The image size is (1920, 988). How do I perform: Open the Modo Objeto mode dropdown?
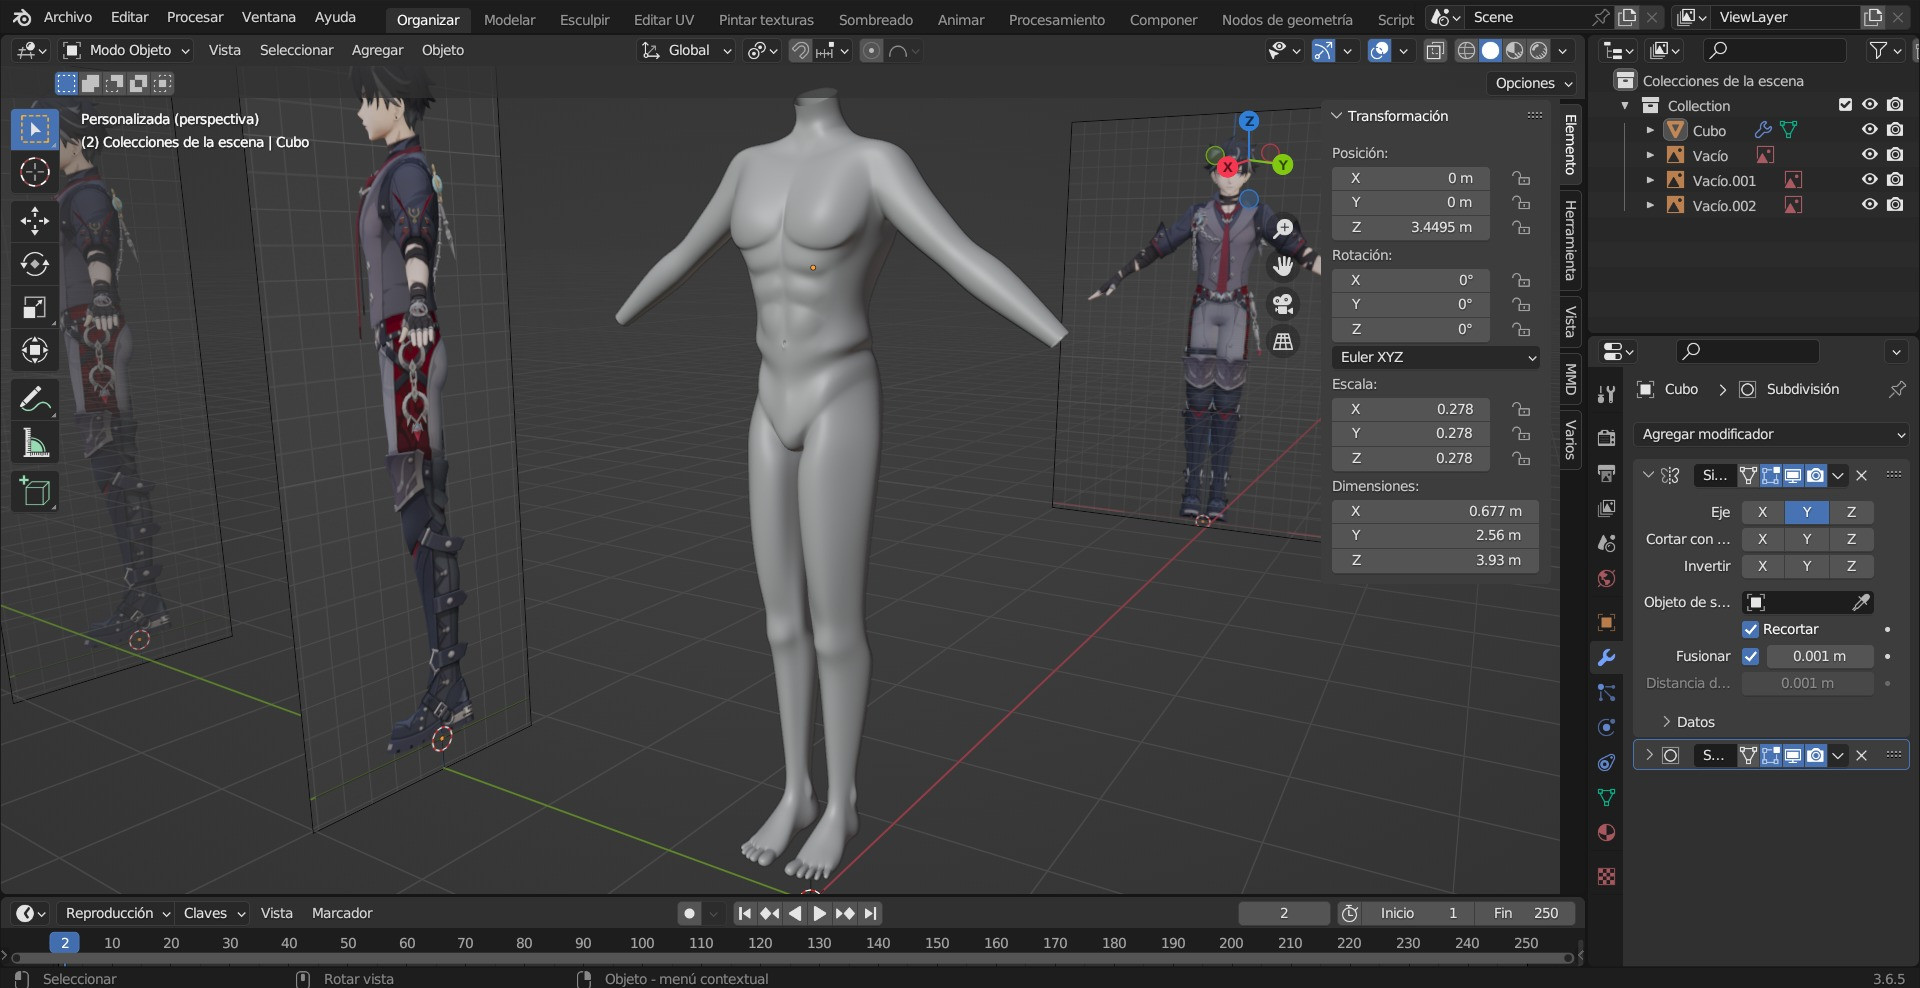click(x=126, y=50)
